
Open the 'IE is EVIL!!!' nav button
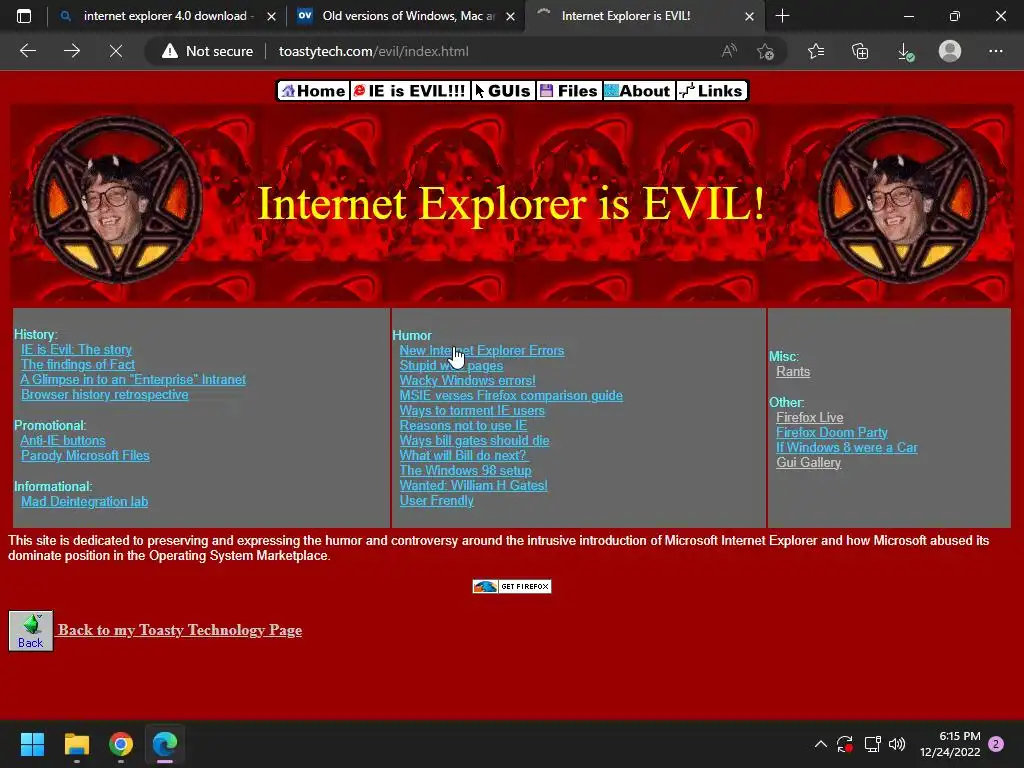click(410, 91)
